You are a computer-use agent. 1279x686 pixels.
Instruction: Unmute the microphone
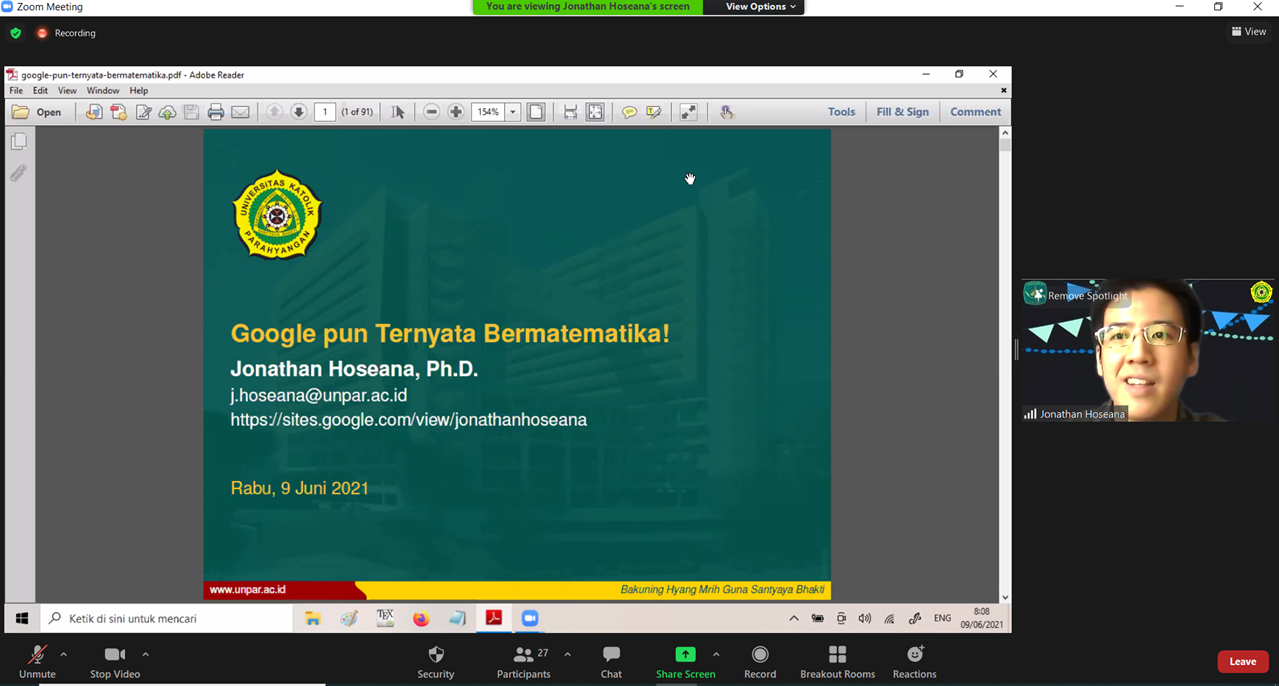point(37,661)
